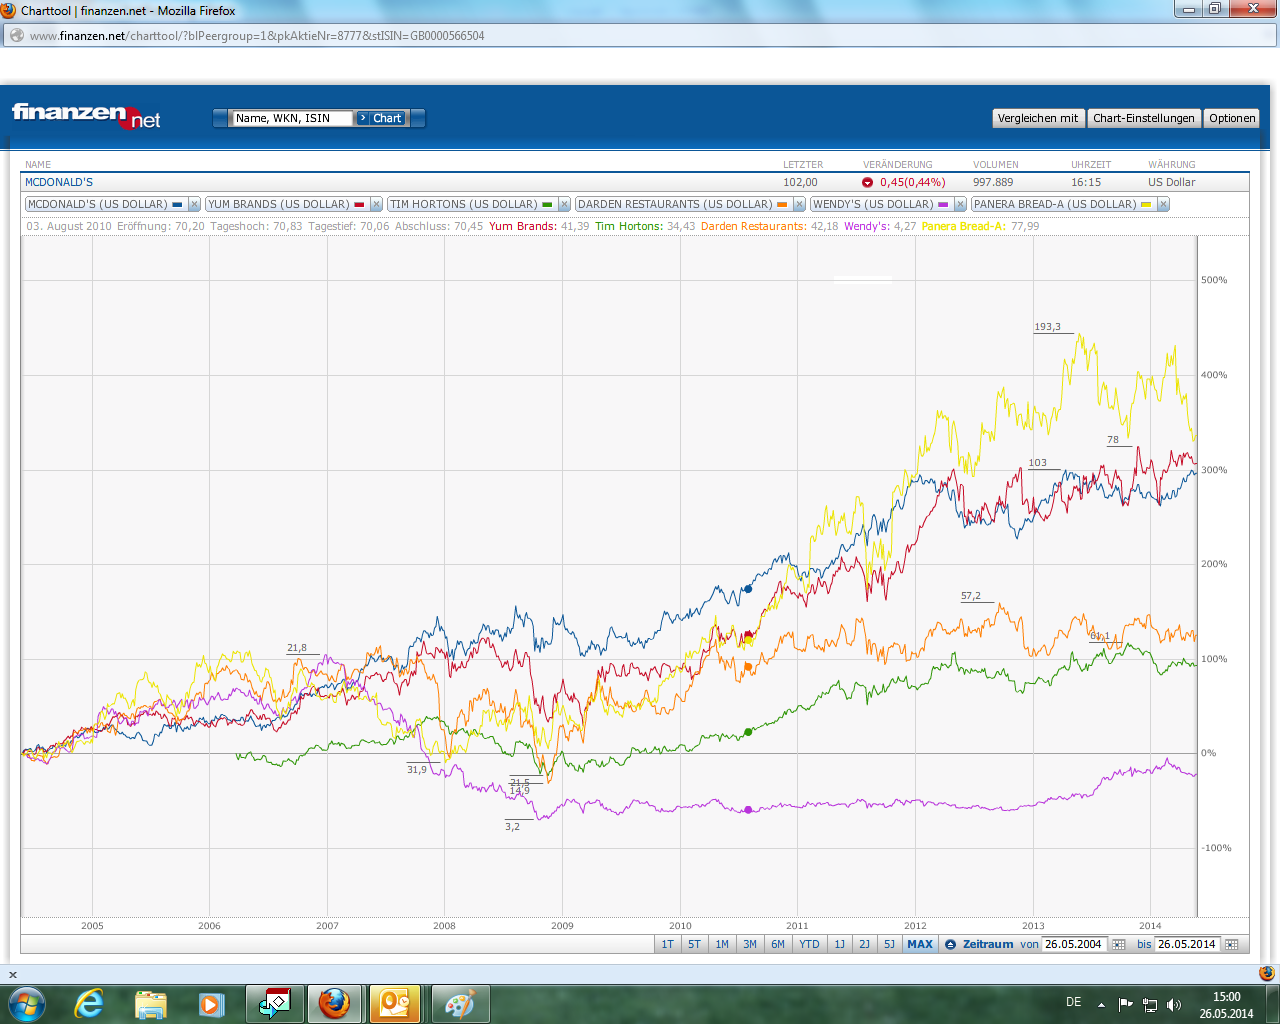The width and height of the screenshot is (1280, 1024).
Task: Open the Optionen menu
Action: 1232,118
